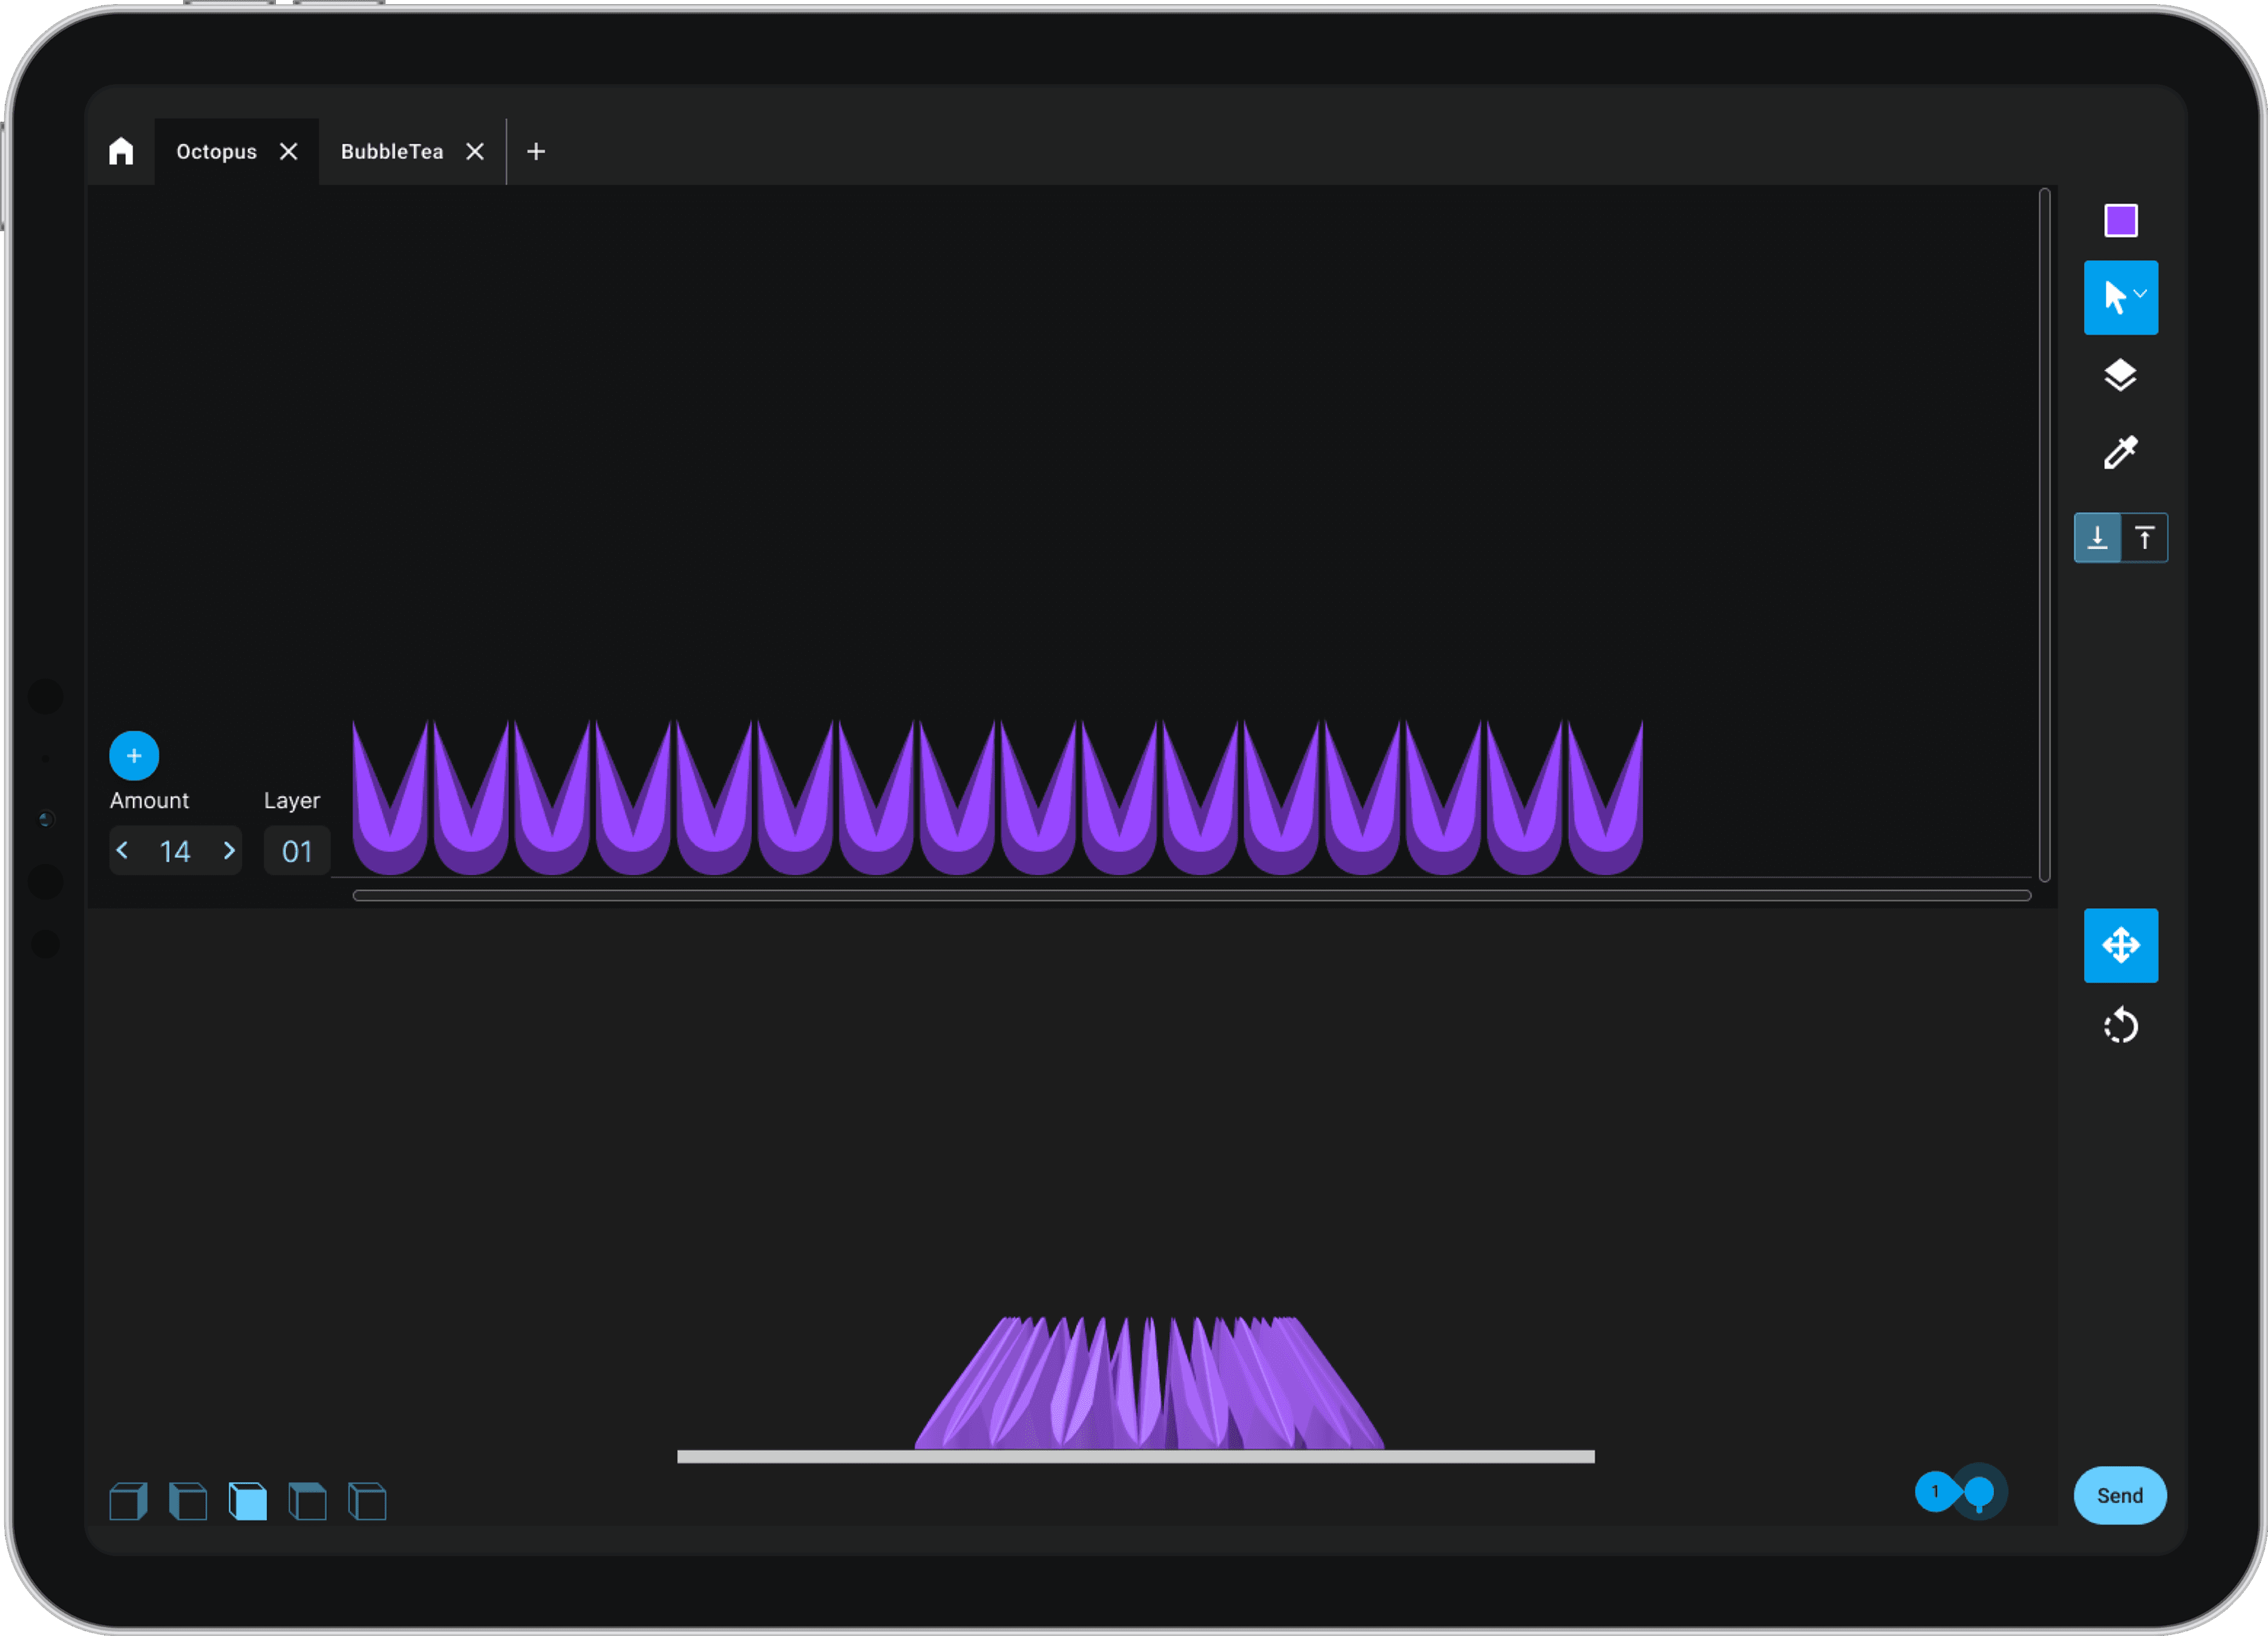Click the home icon
Image resolution: width=2268 pixels, height=1636 pixels.
[x=121, y=151]
